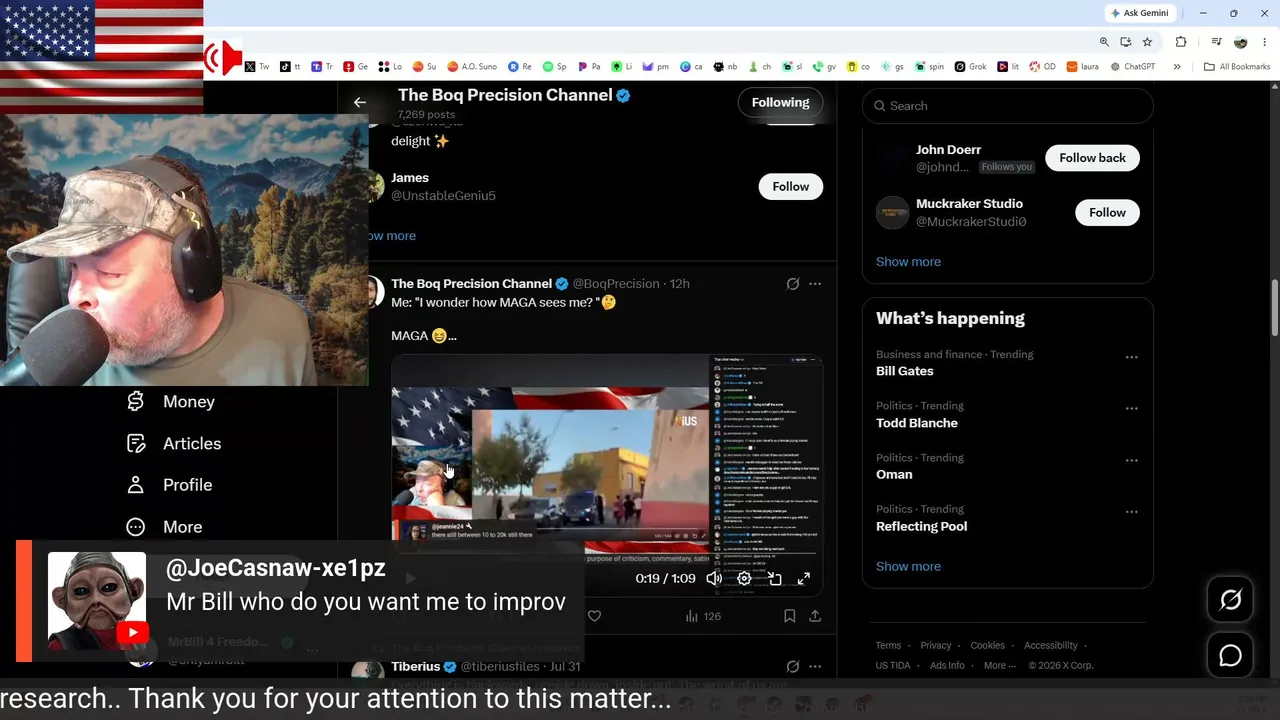Screen dimensions: 1280x720
Task: Bookmark the MAGA video post
Action: 789,616
